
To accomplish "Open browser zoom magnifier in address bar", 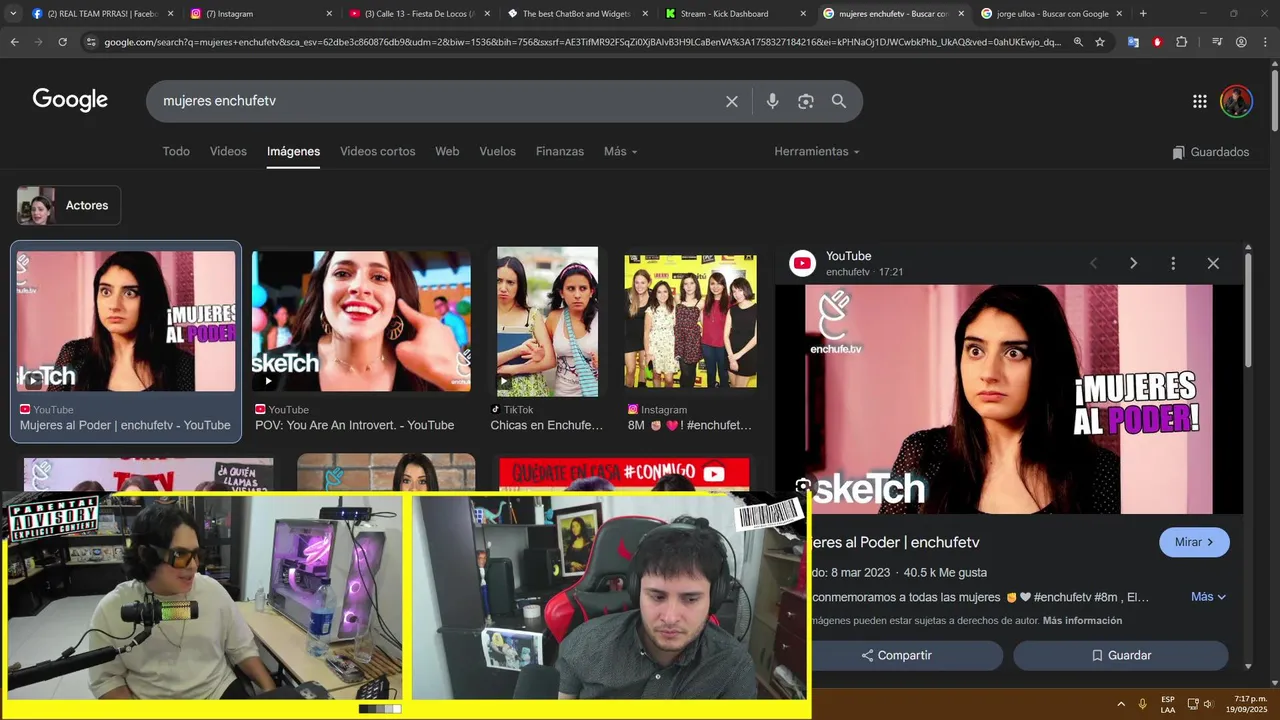I will pyautogui.click(x=1078, y=42).
